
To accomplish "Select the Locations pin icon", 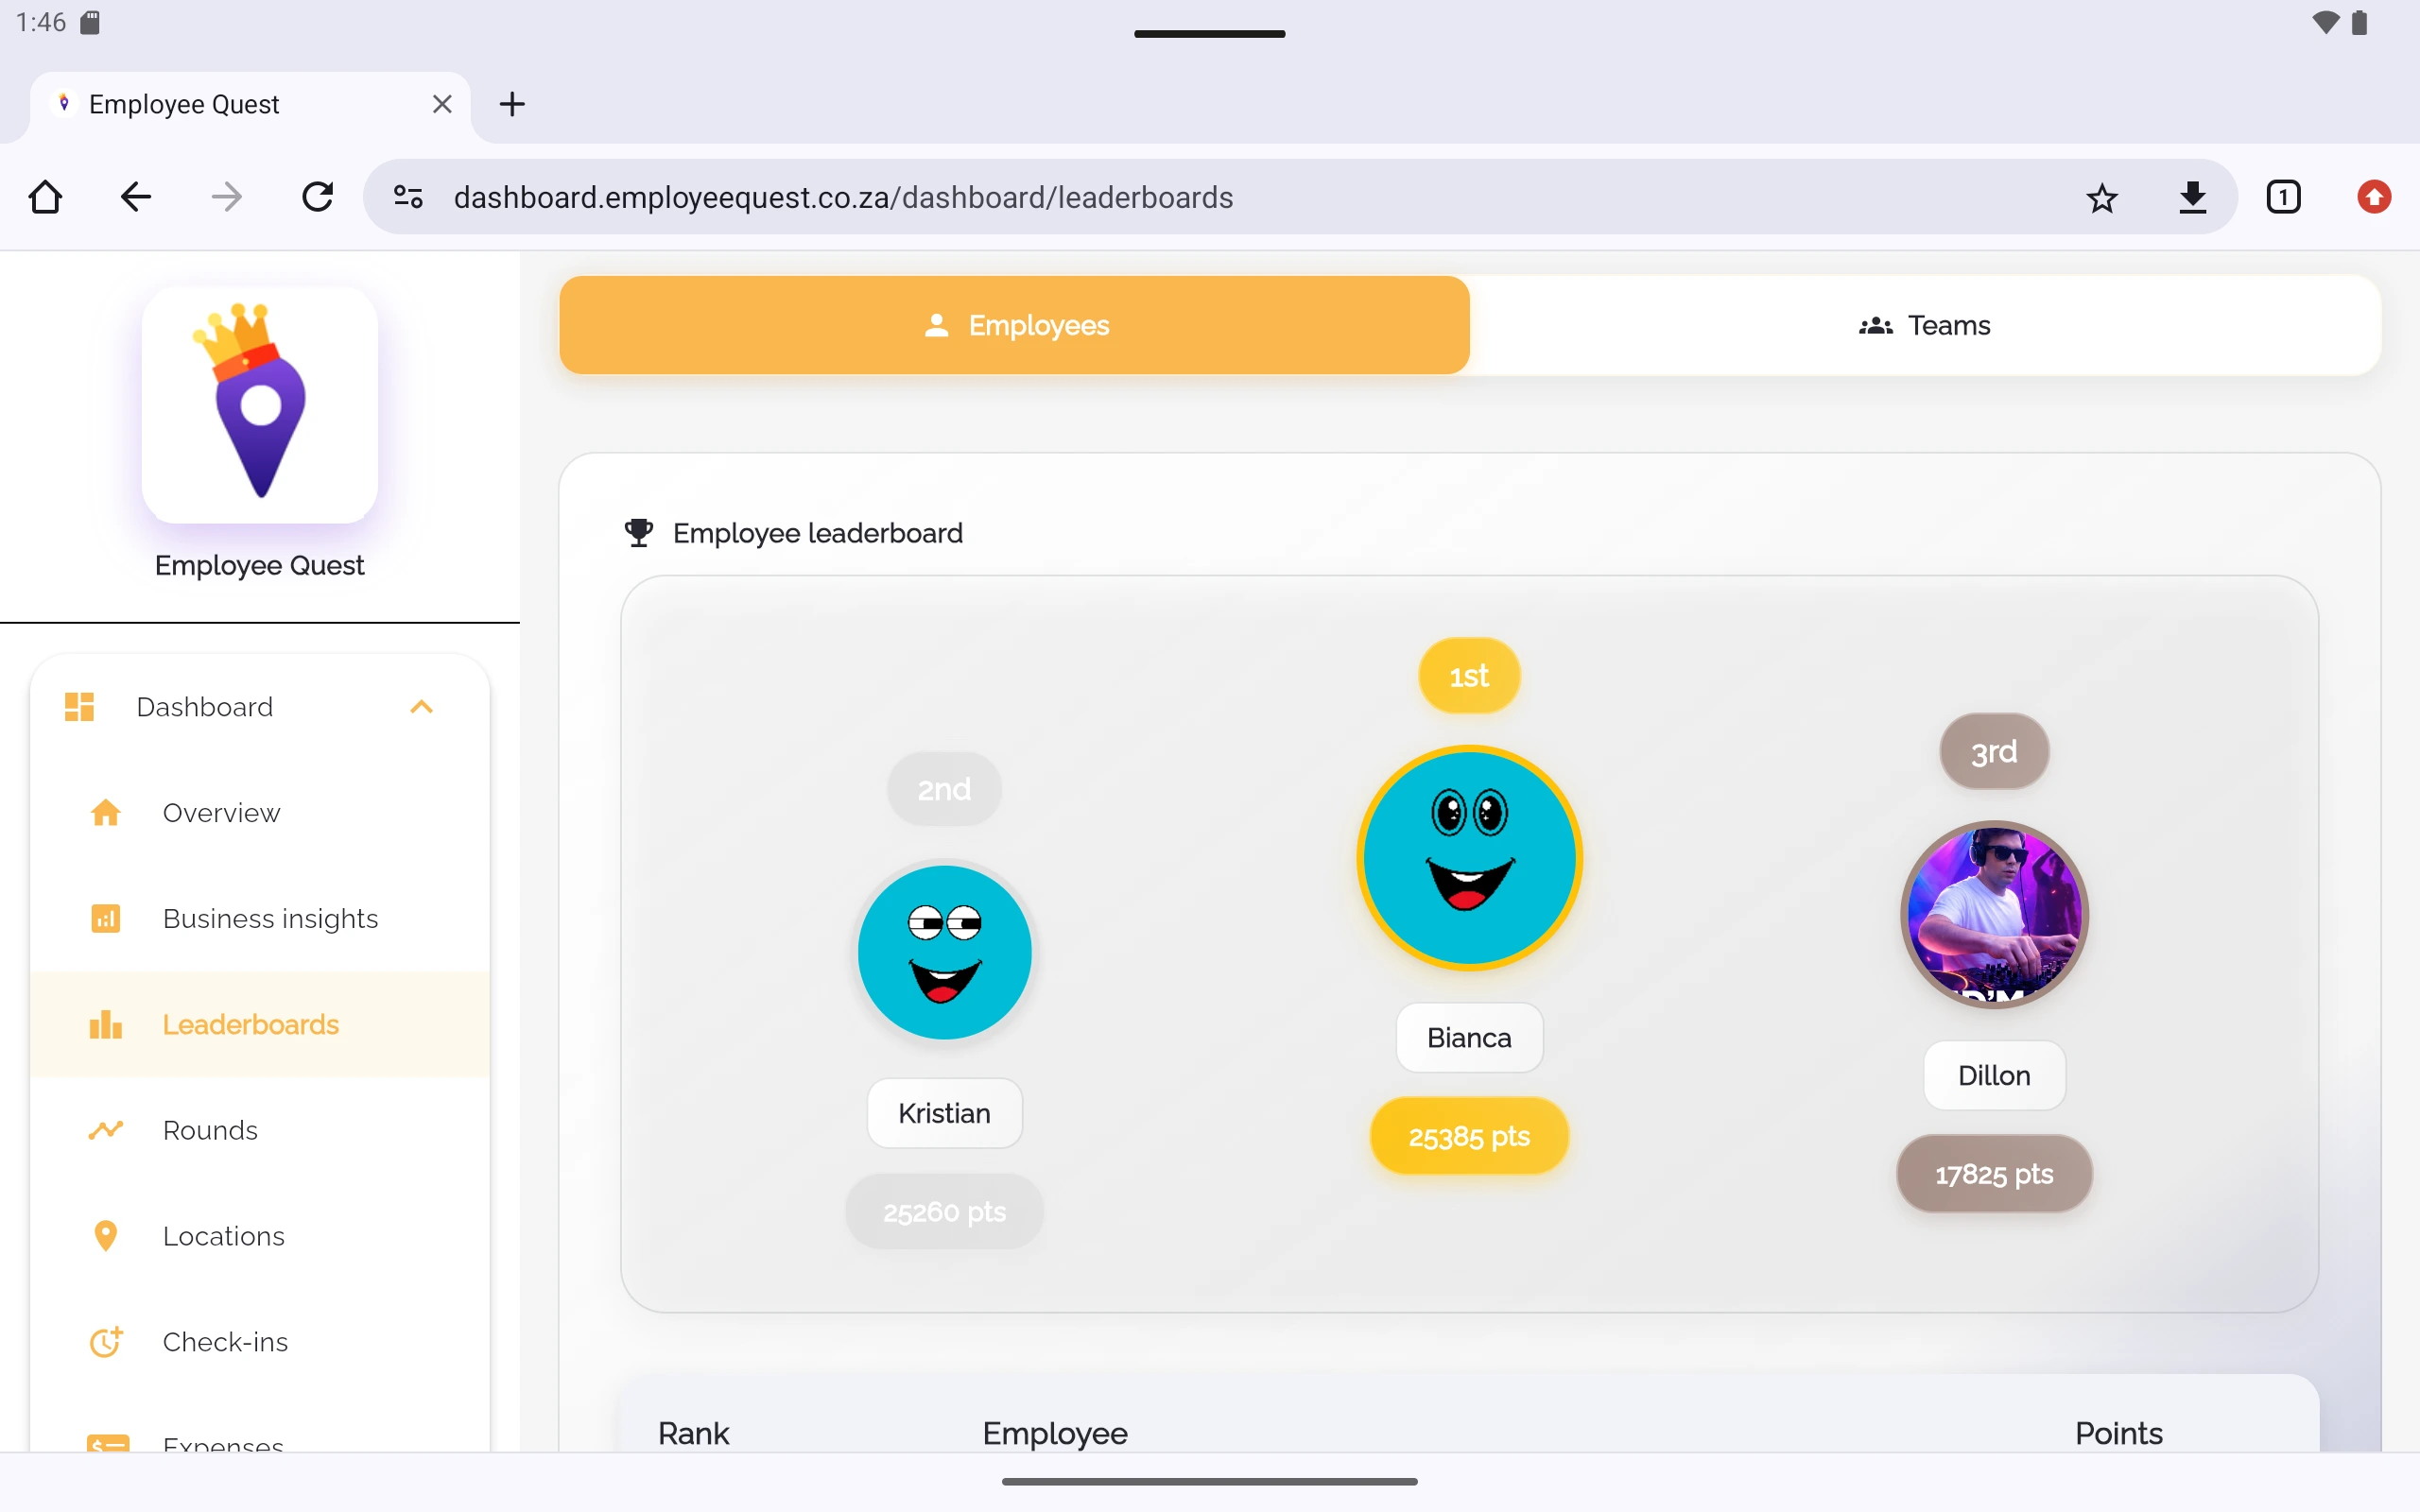I will 106,1236.
